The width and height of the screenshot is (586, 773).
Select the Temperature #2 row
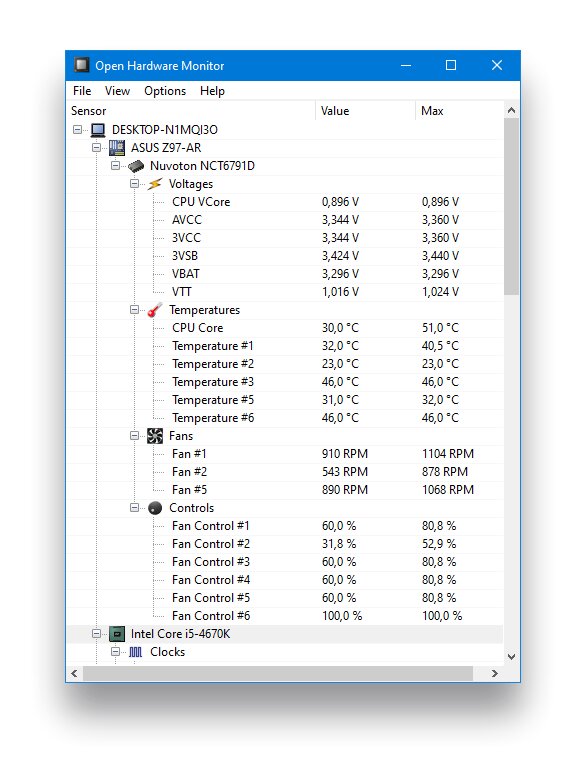[285, 364]
